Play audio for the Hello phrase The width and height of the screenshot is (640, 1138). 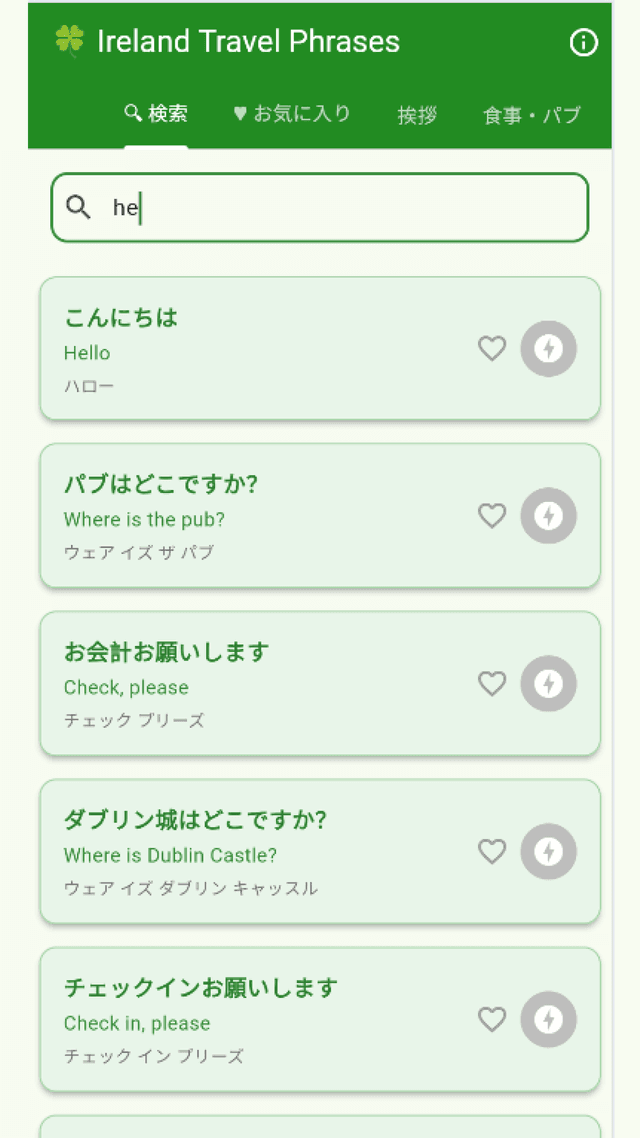tap(548, 349)
